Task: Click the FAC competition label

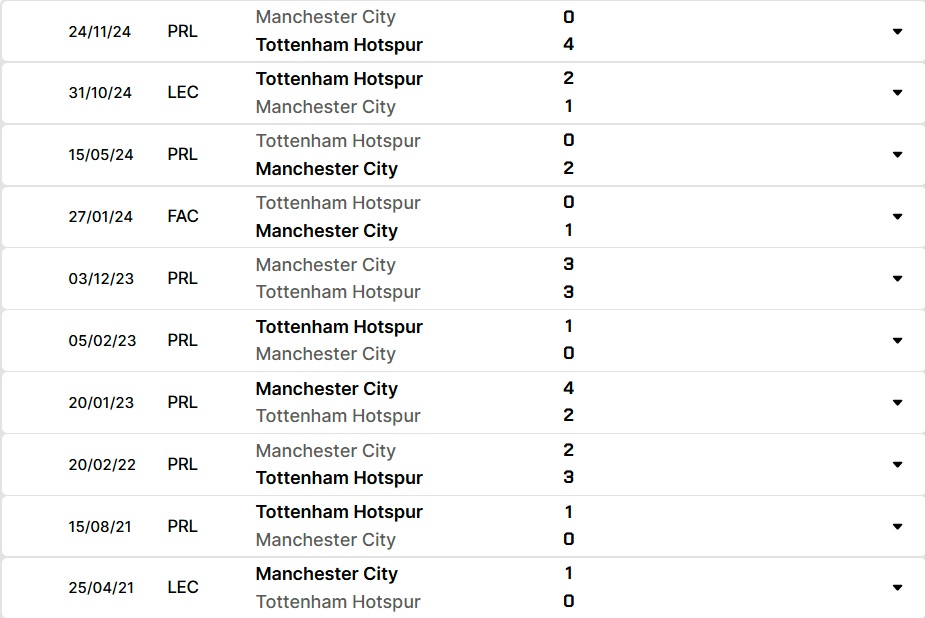Action: (x=183, y=216)
